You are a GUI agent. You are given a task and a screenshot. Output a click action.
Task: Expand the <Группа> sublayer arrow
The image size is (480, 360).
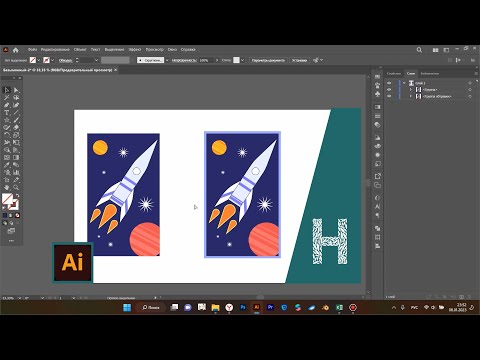tap(411, 90)
